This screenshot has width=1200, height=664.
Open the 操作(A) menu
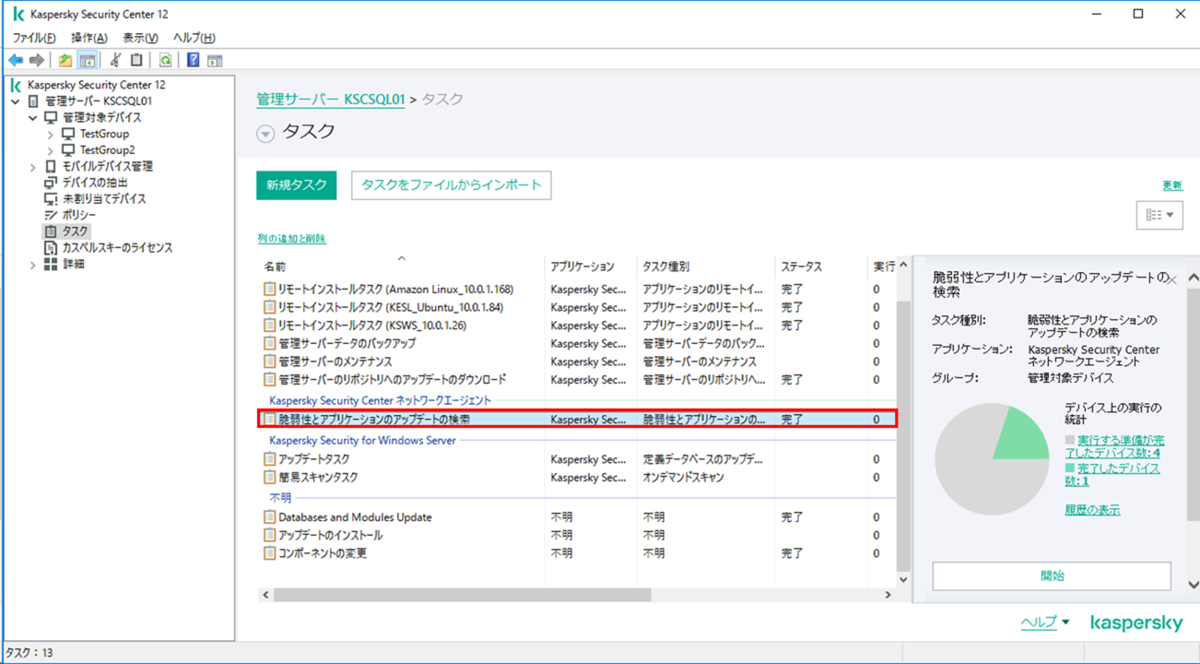point(89,37)
